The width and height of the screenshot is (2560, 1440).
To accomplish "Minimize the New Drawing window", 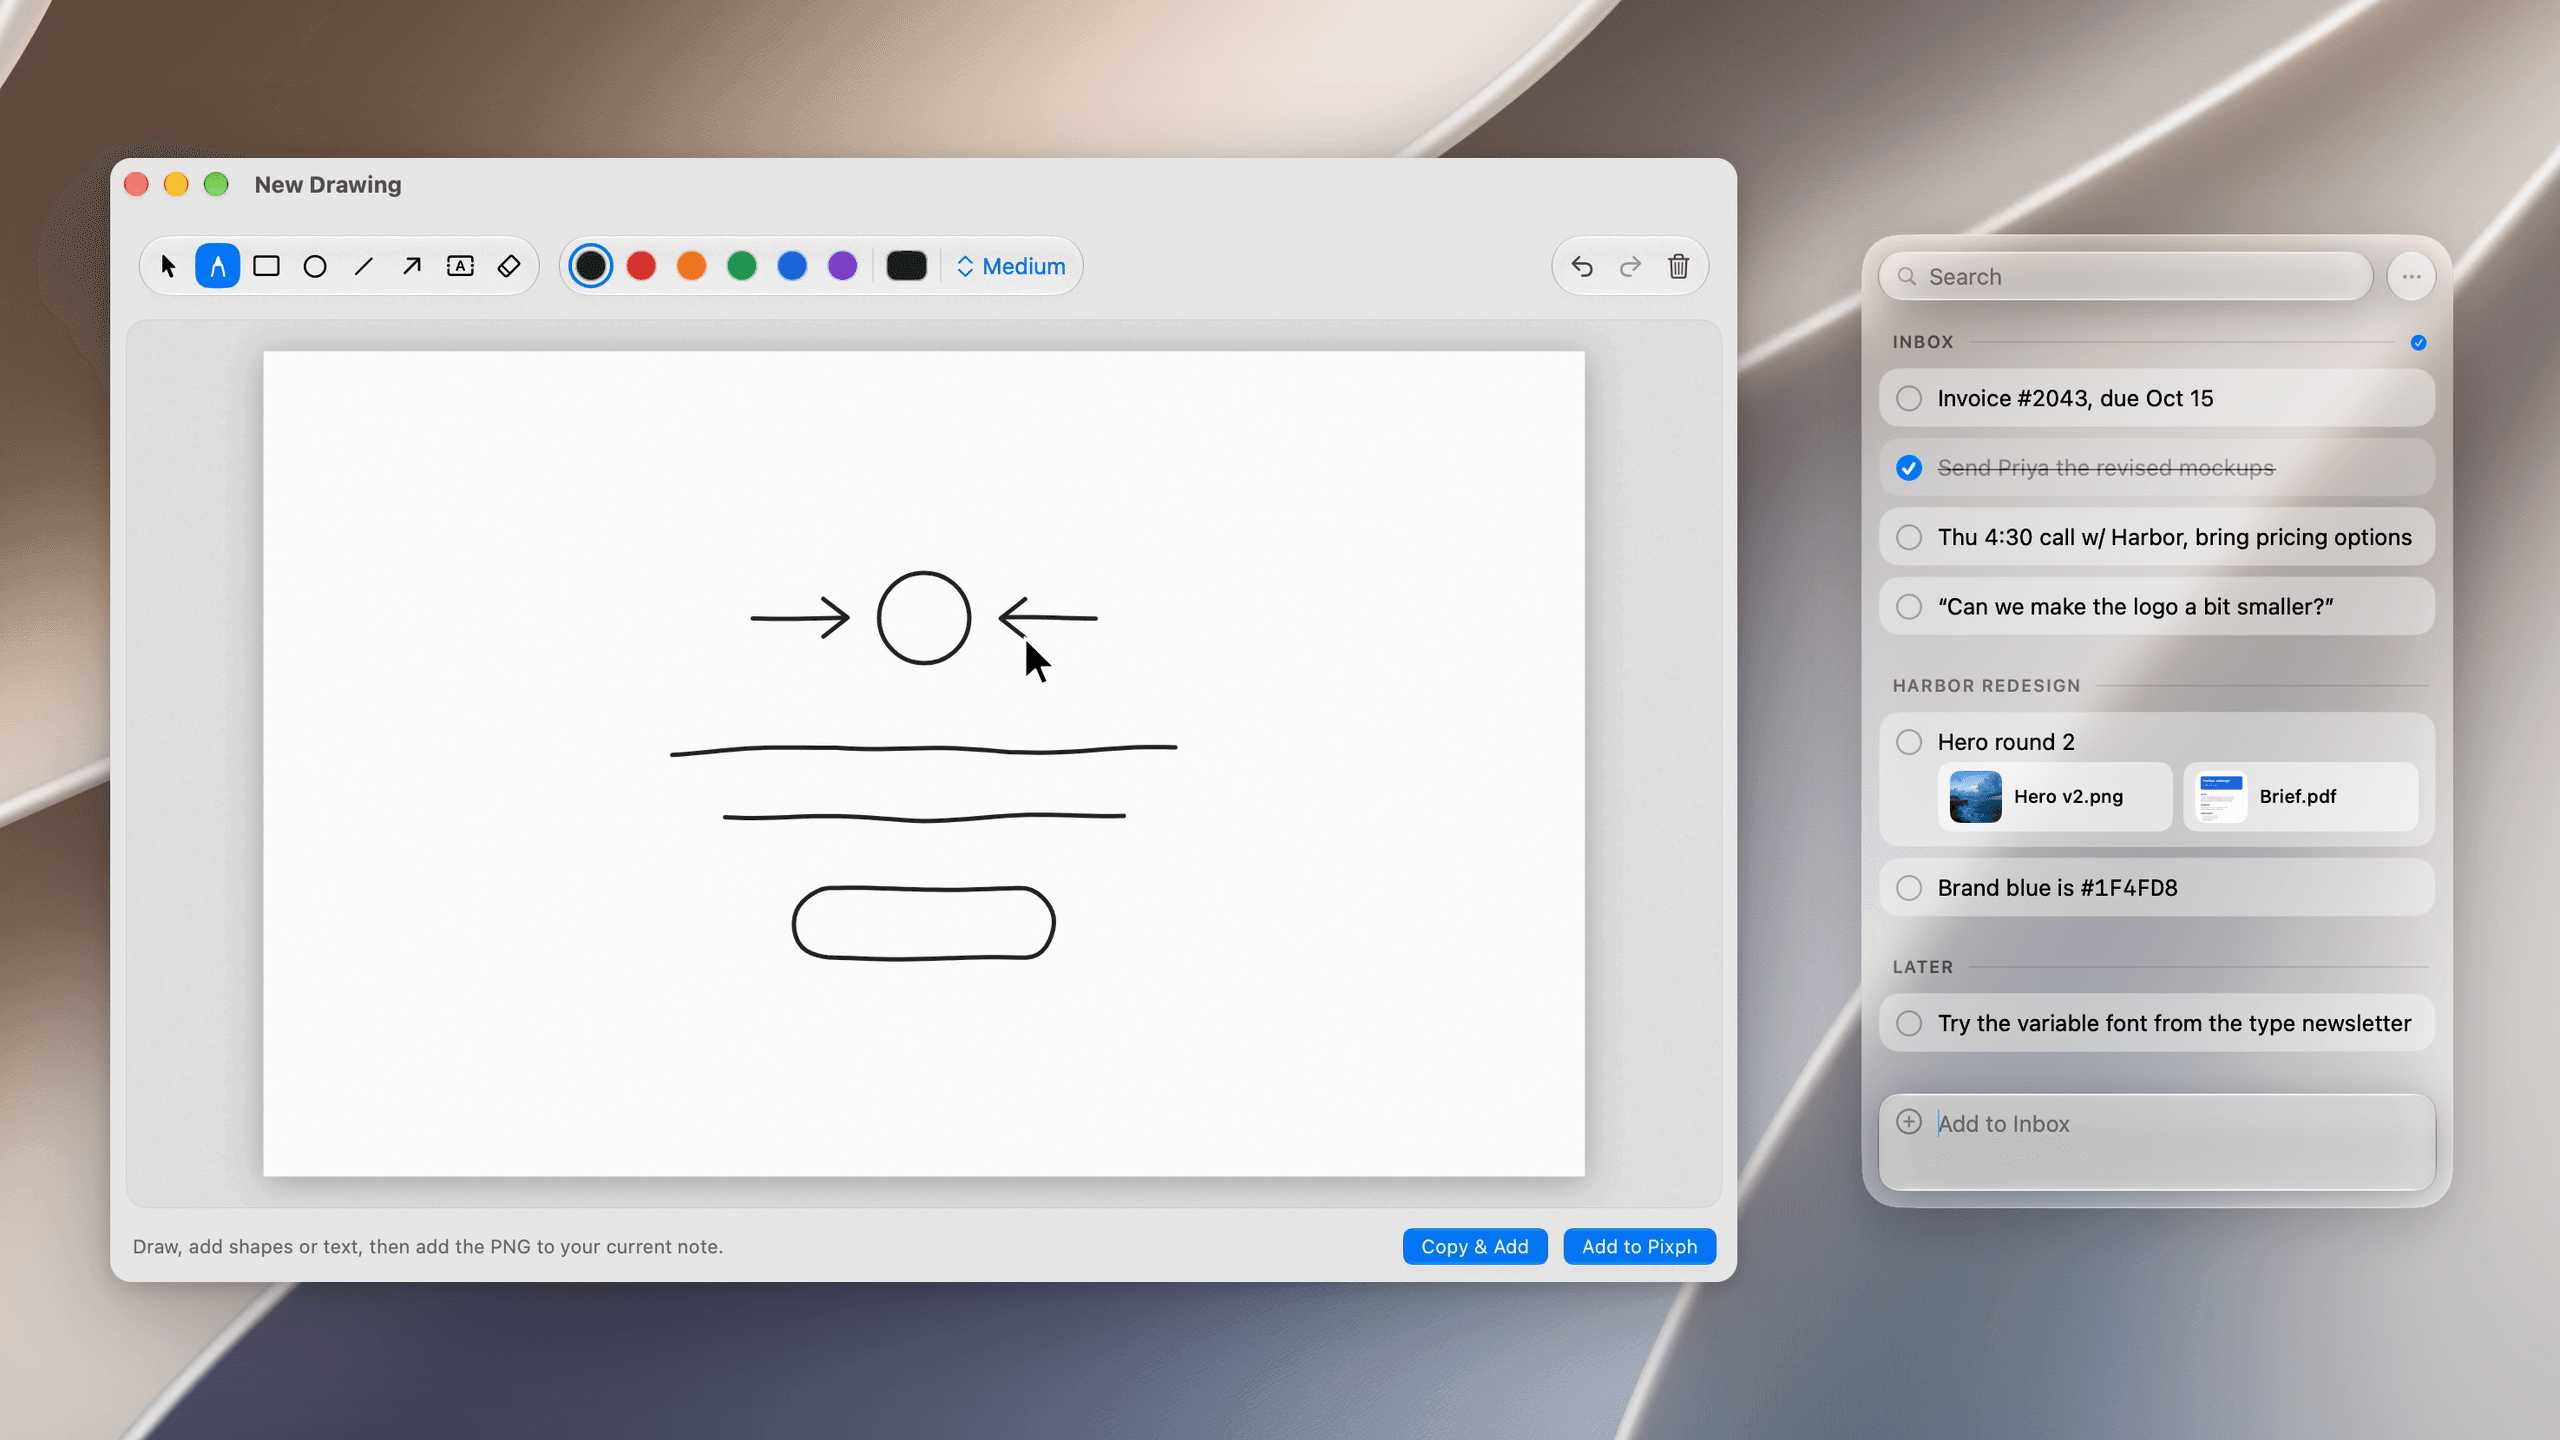I will (176, 184).
